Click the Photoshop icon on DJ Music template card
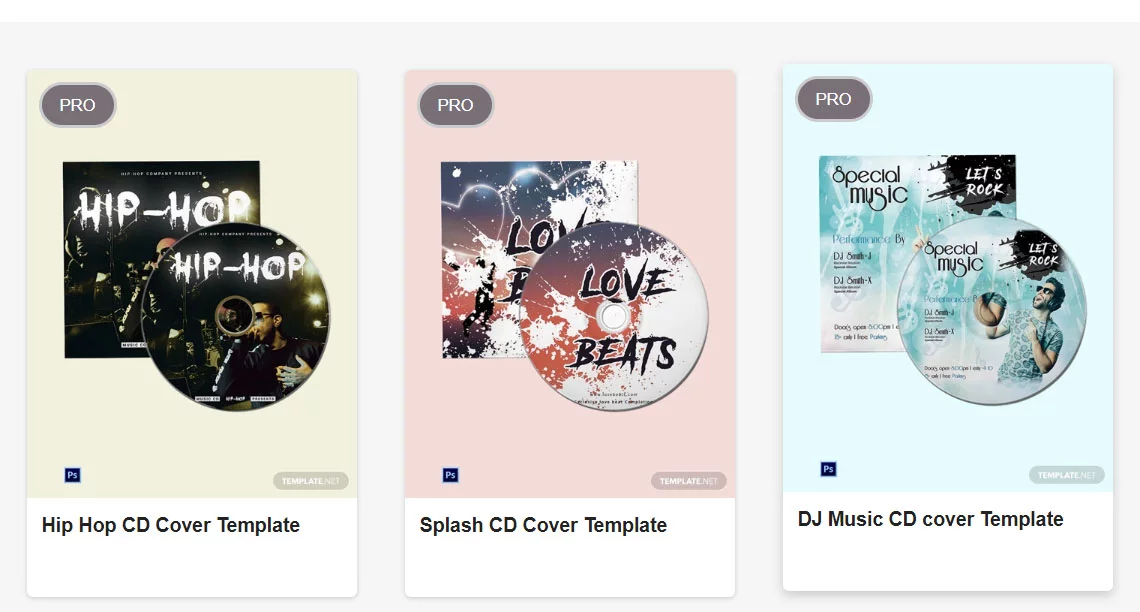Screen dimensions: 1140x612 pos(827,468)
